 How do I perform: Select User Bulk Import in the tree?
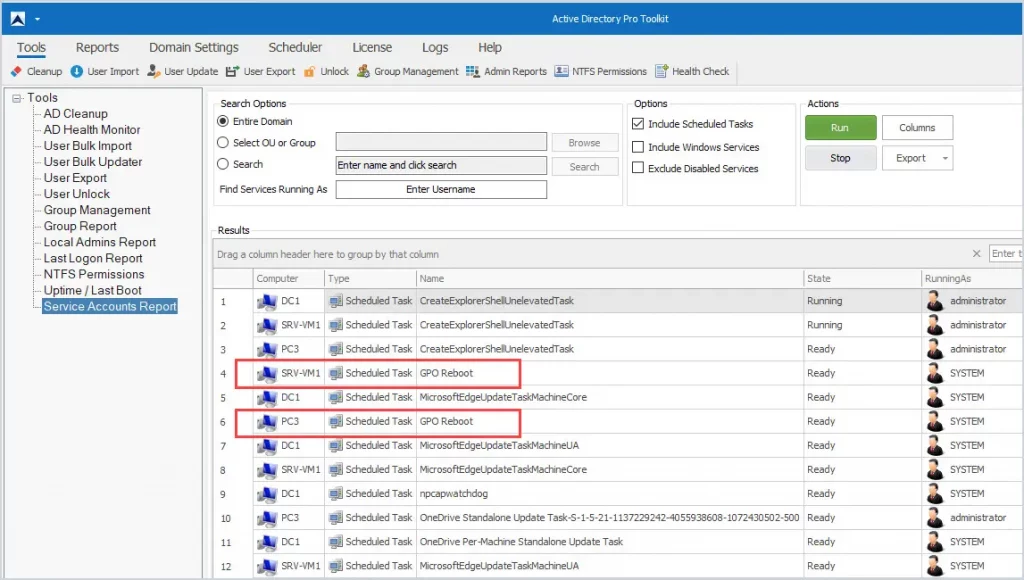pos(88,146)
